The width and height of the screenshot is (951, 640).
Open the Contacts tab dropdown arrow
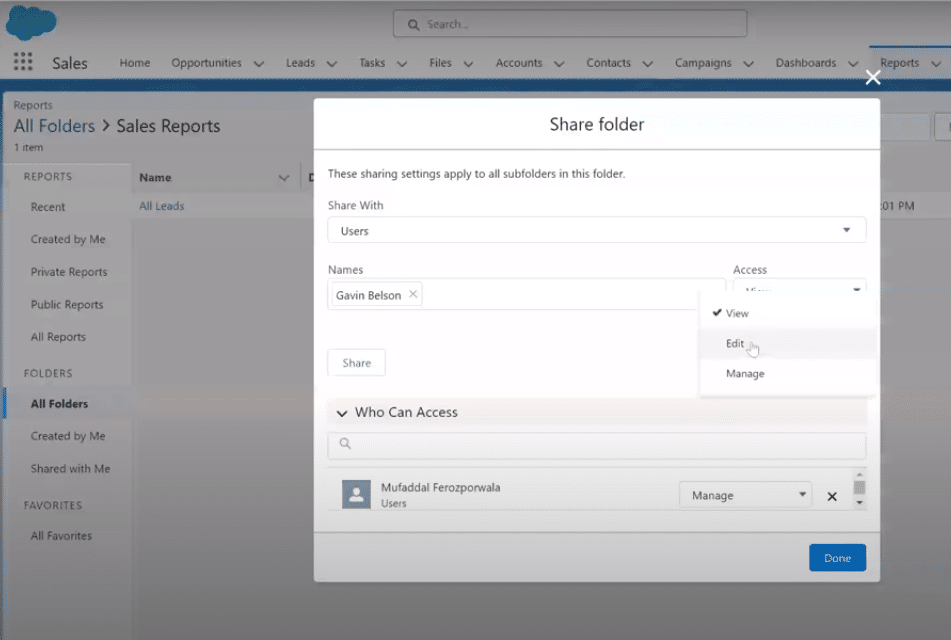648,64
